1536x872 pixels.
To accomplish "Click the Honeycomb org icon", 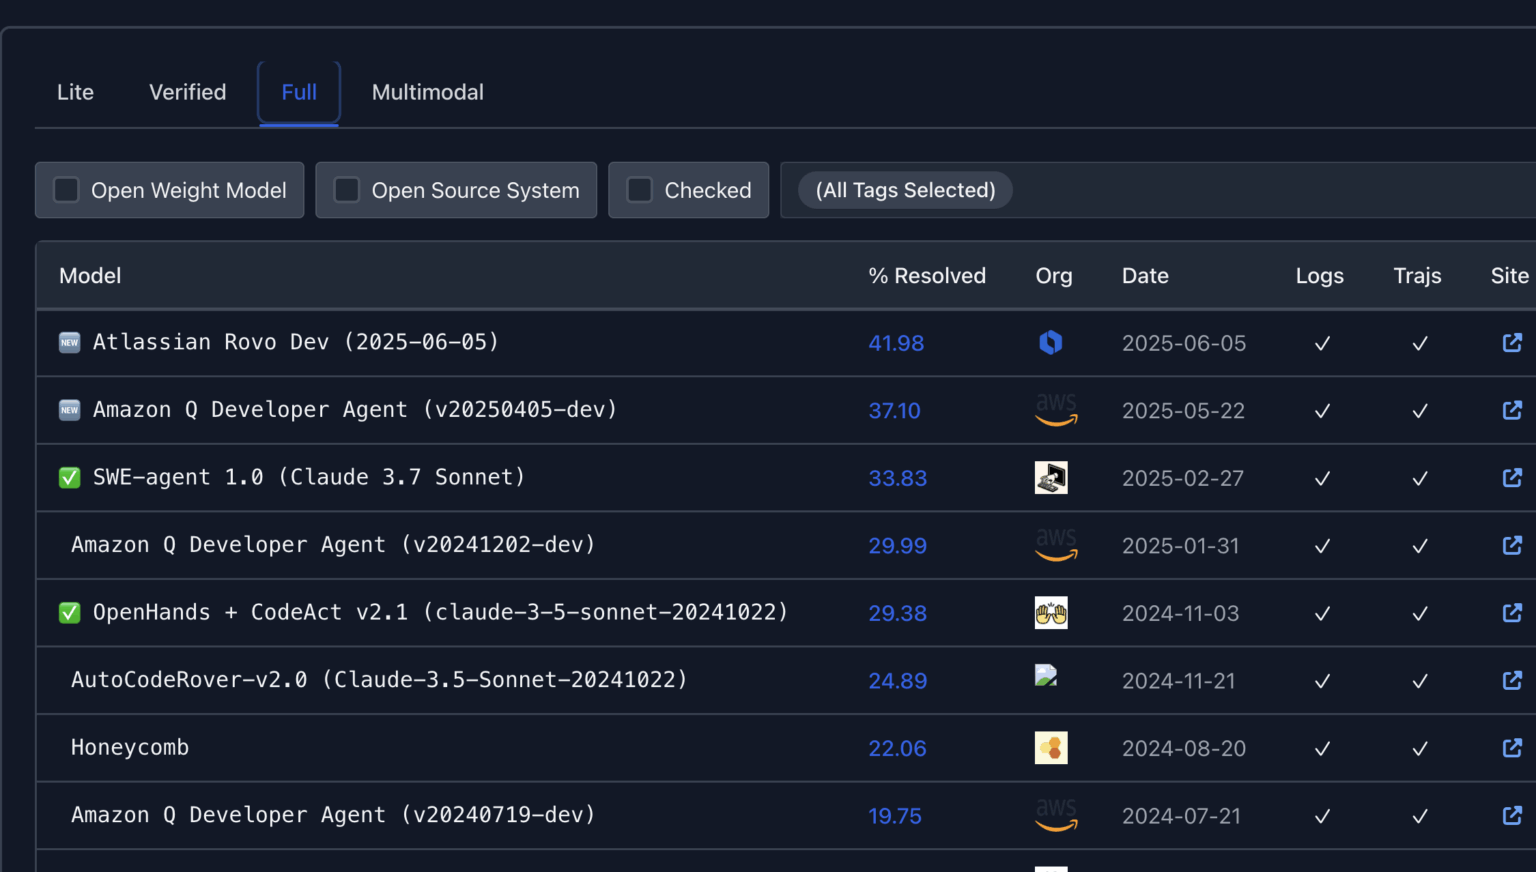I will click(x=1052, y=747).
